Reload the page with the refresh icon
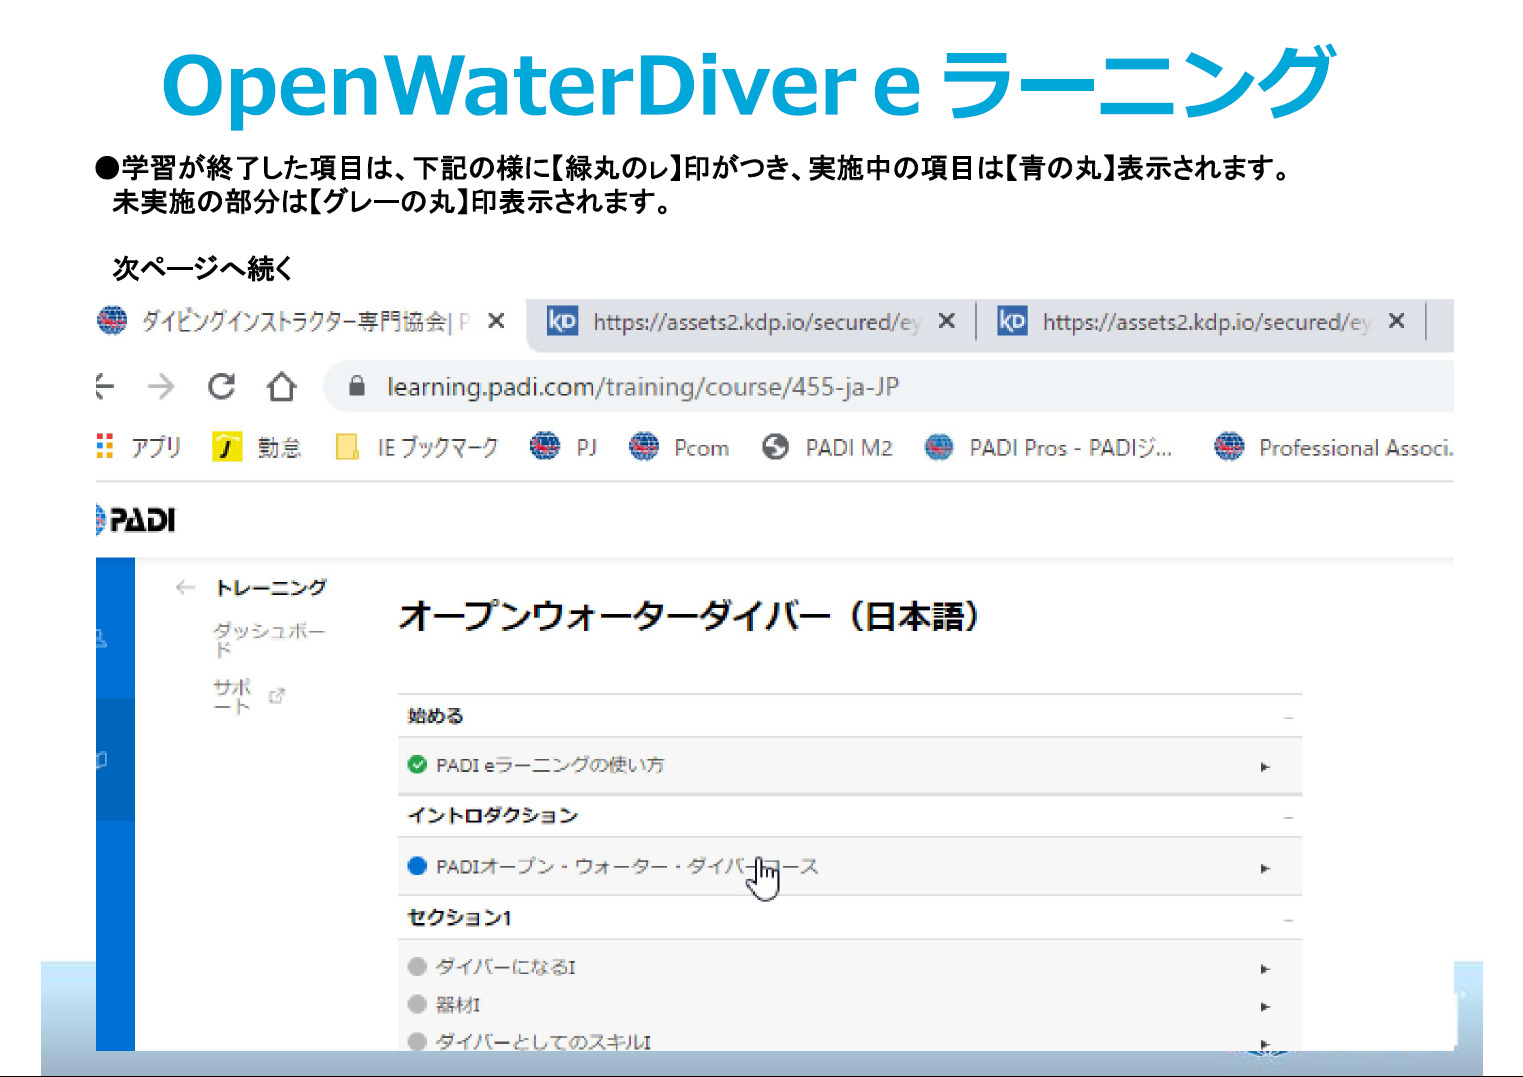1523x1077 pixels. click(x=221, y=386)
